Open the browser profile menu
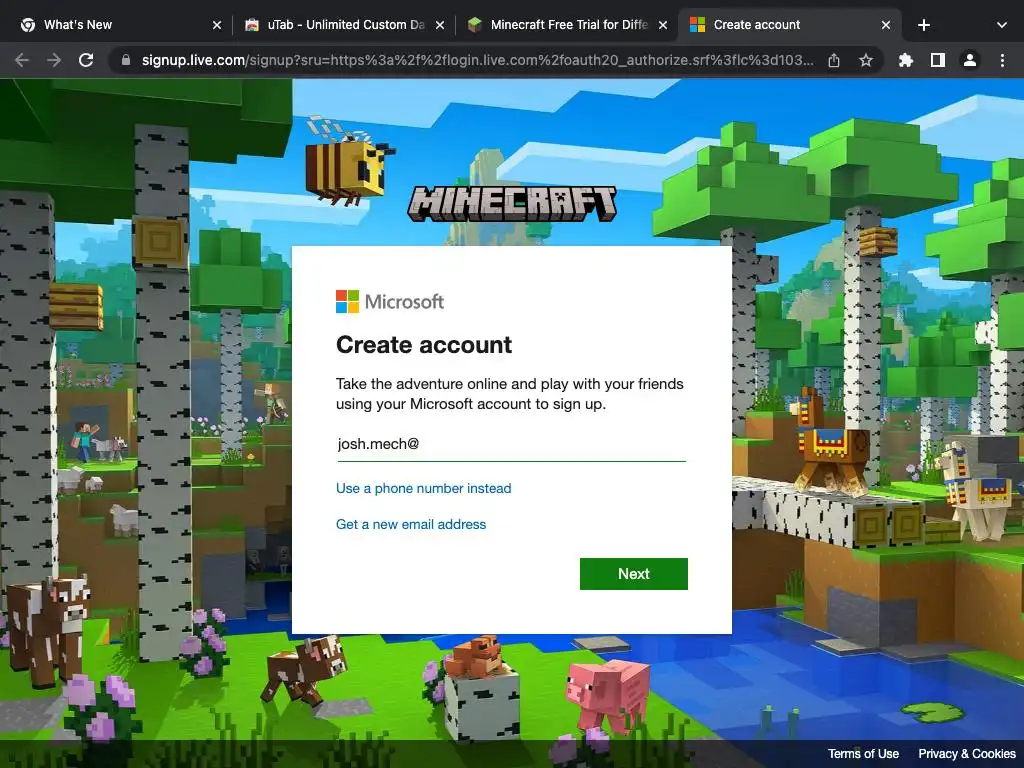 970,61
